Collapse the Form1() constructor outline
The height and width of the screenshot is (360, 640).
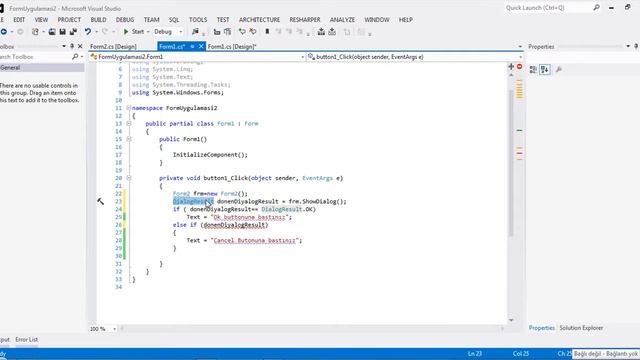click(129, 139)
